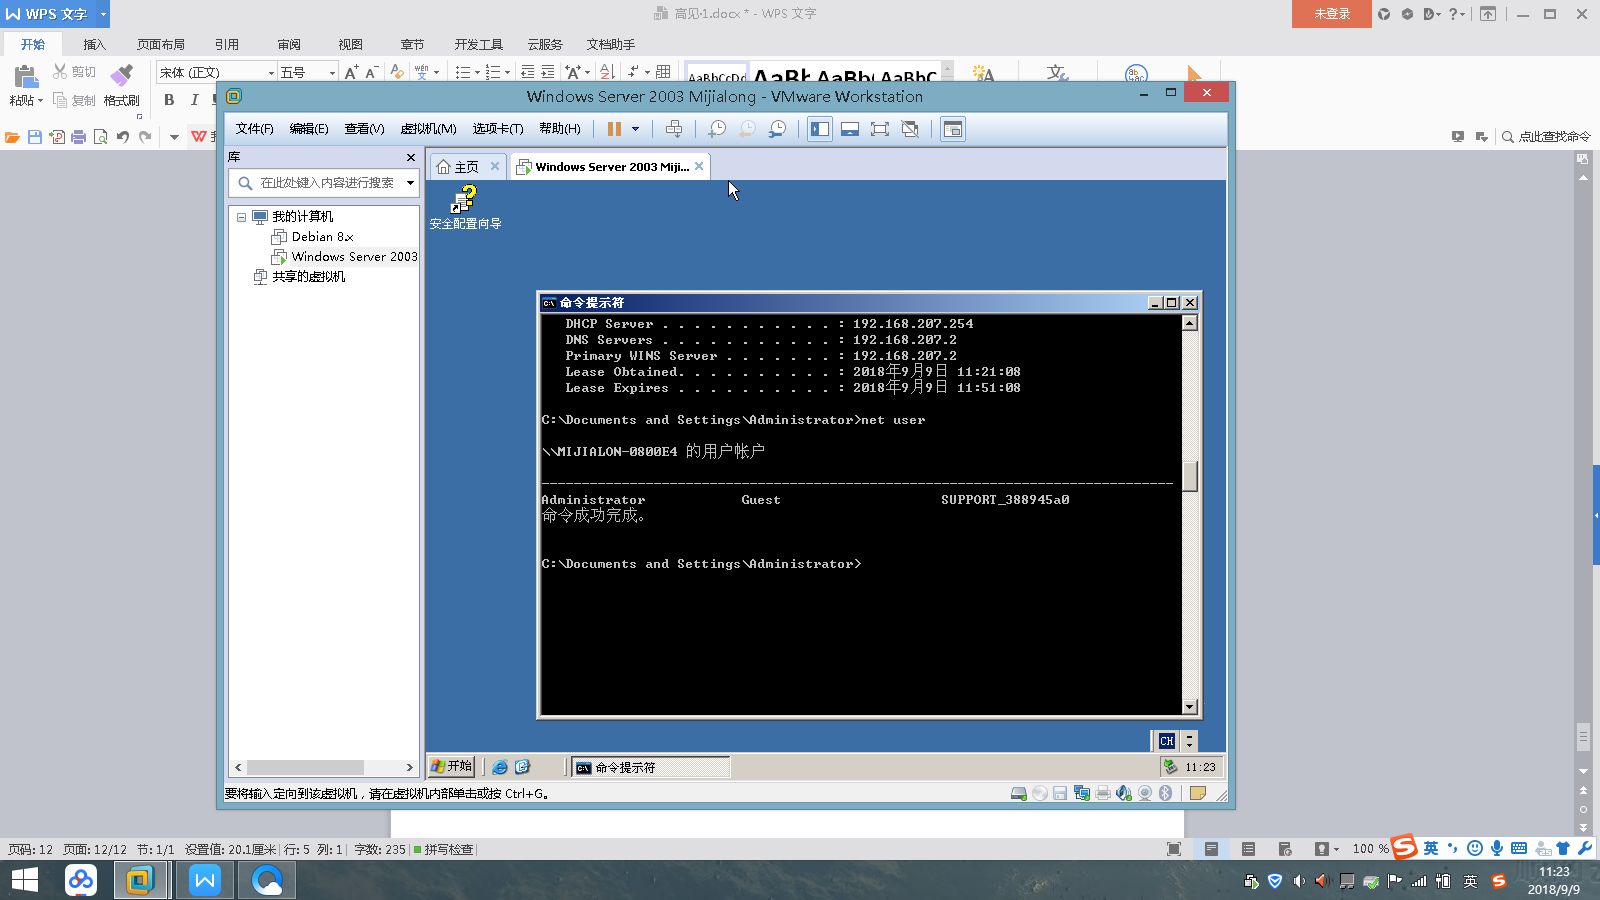This screenshot has height=900, width=1600.
Task: Open the VMware snapshot manager
Action: (777, 129)
